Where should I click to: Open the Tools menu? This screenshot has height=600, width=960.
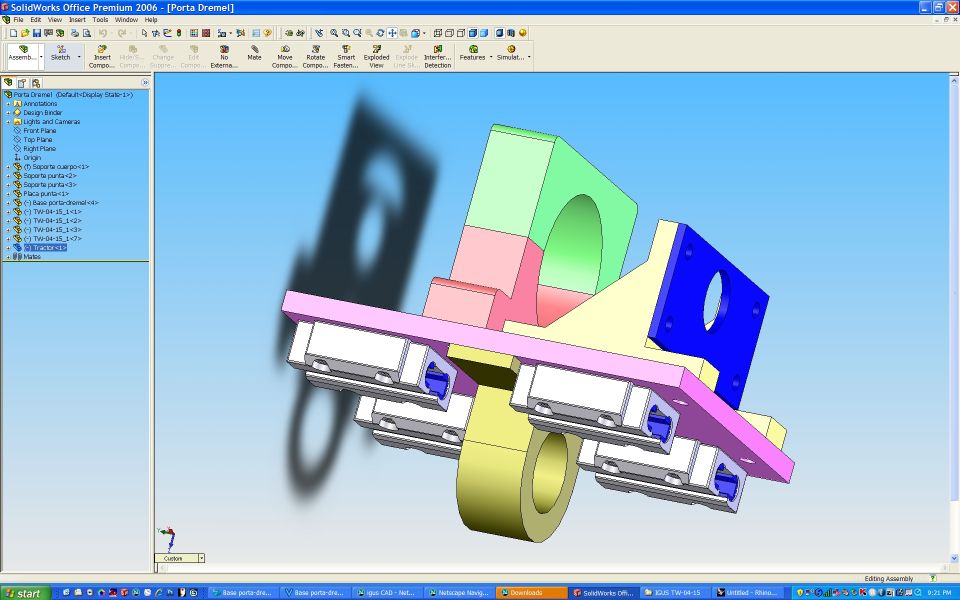100,19
